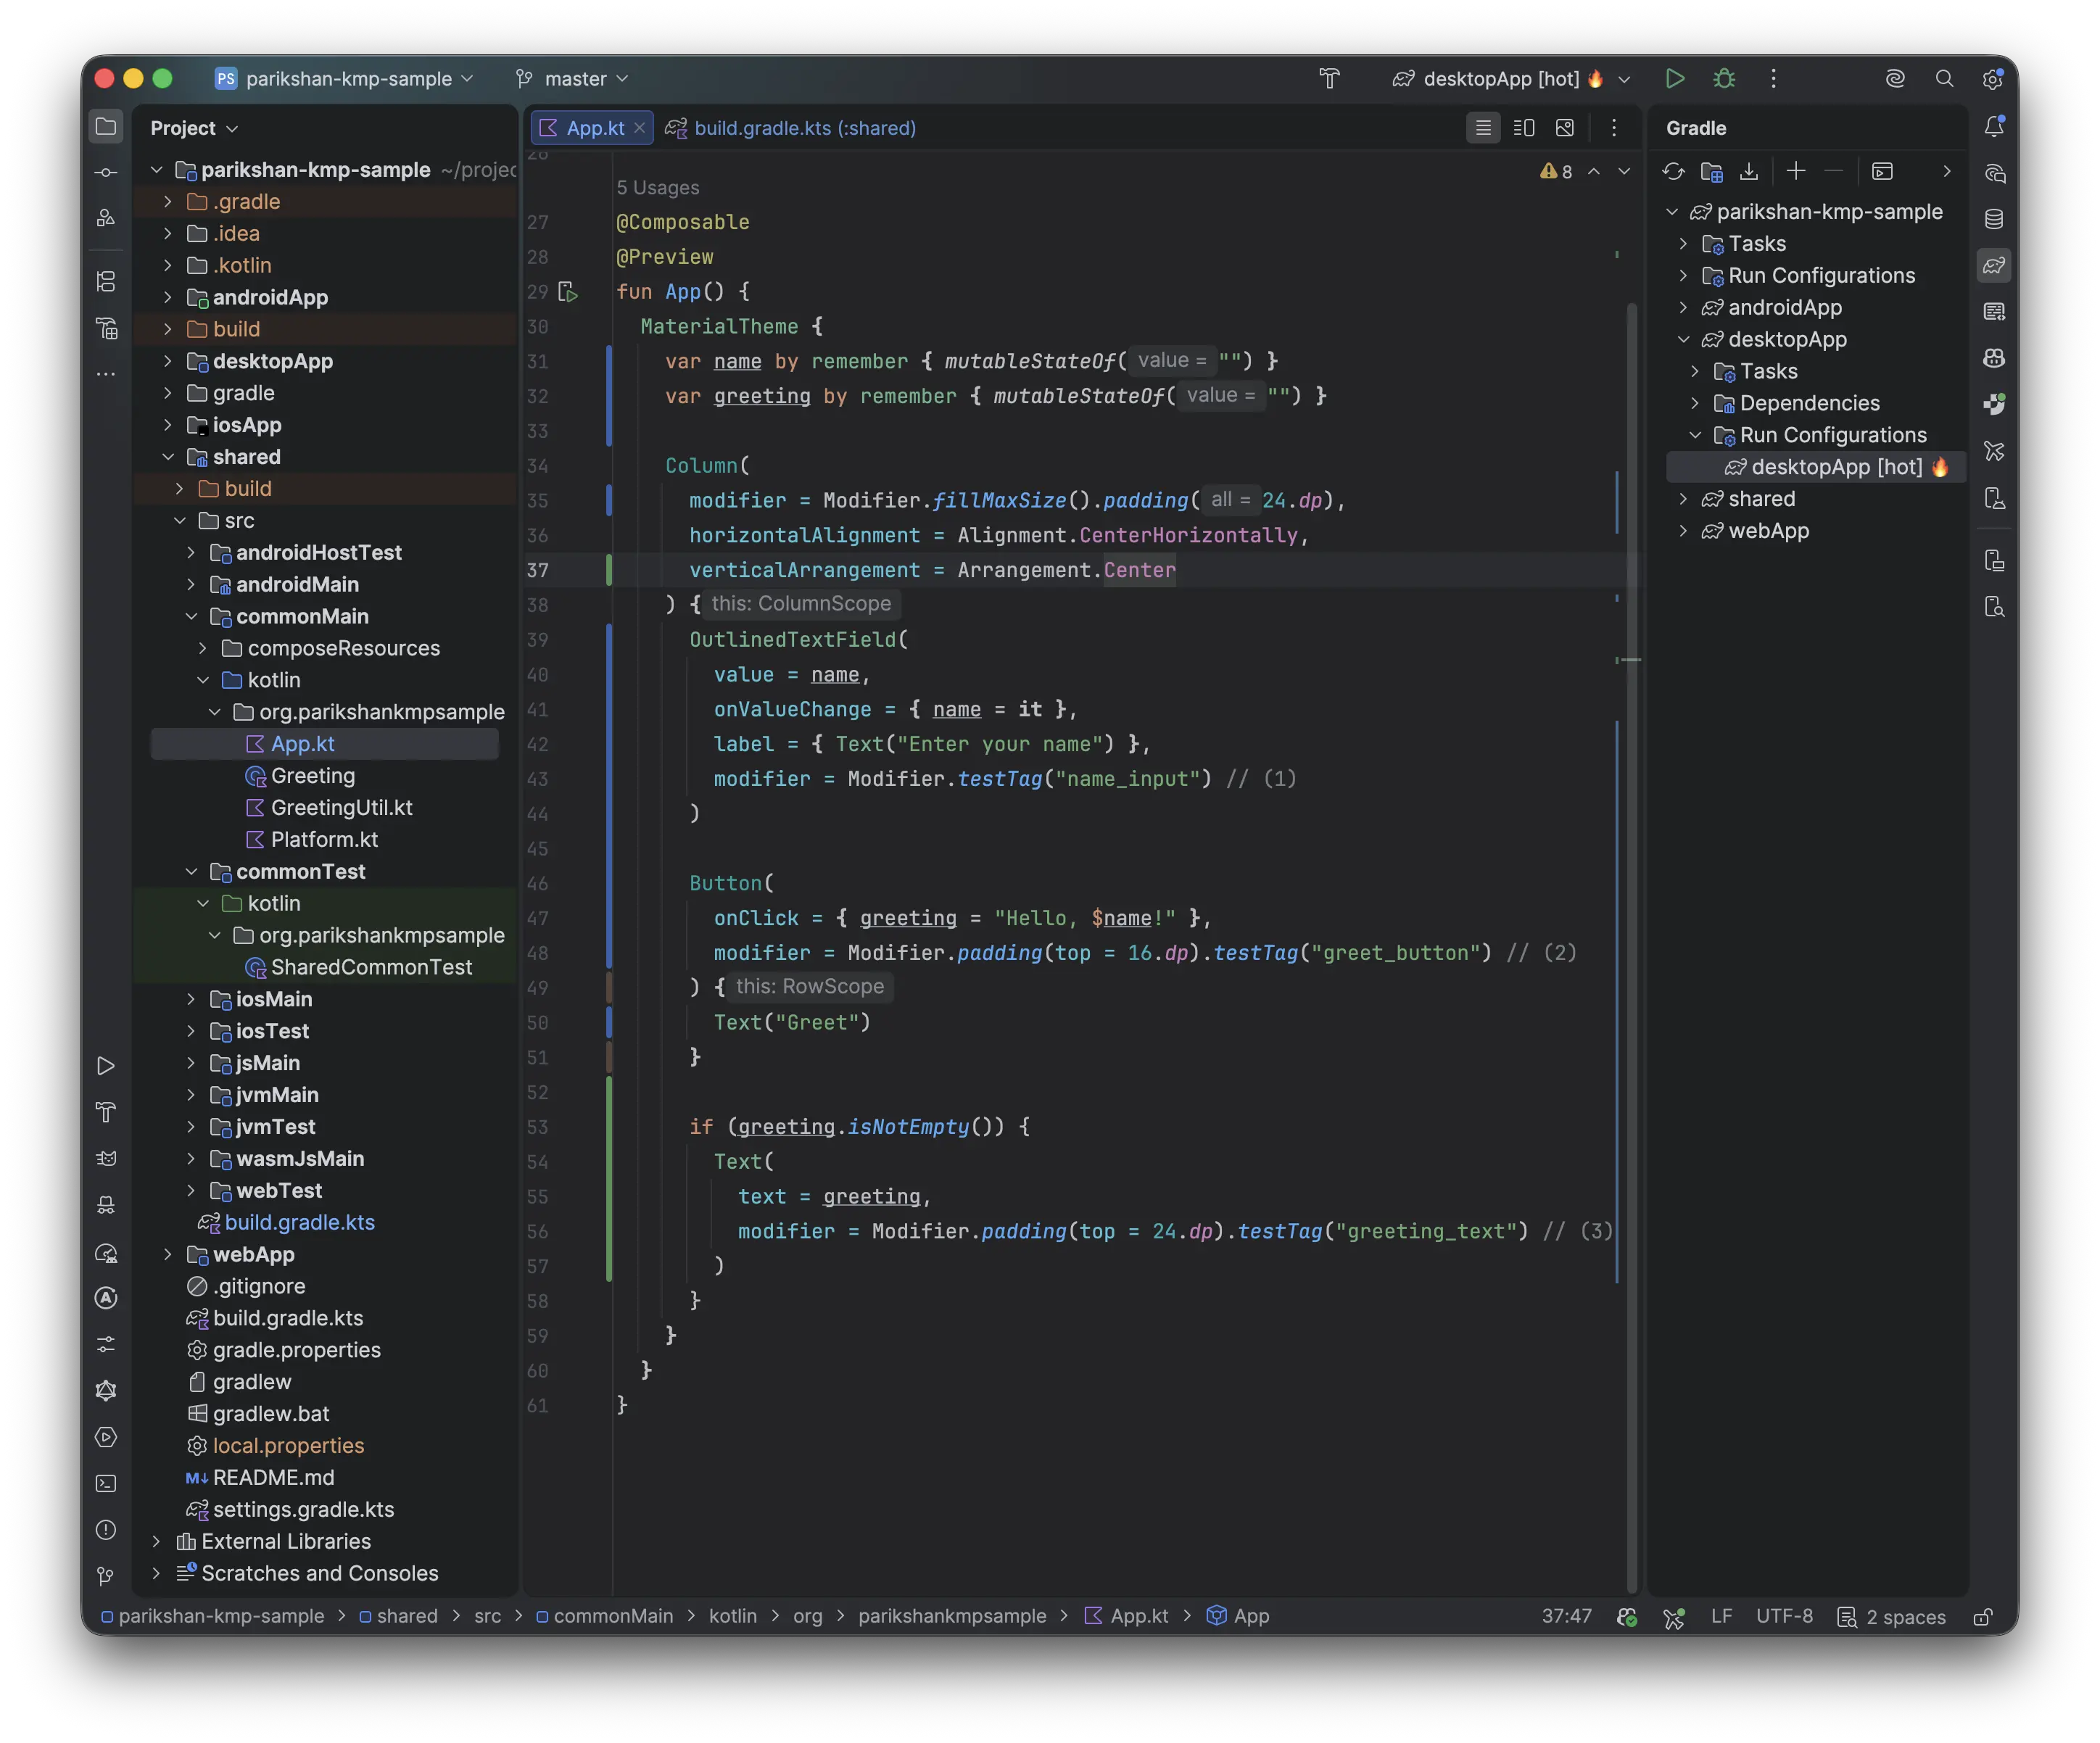Open notifications bell in right sidebar
Screen dimensions: 2100x1743
click(x=1994, y=126)
